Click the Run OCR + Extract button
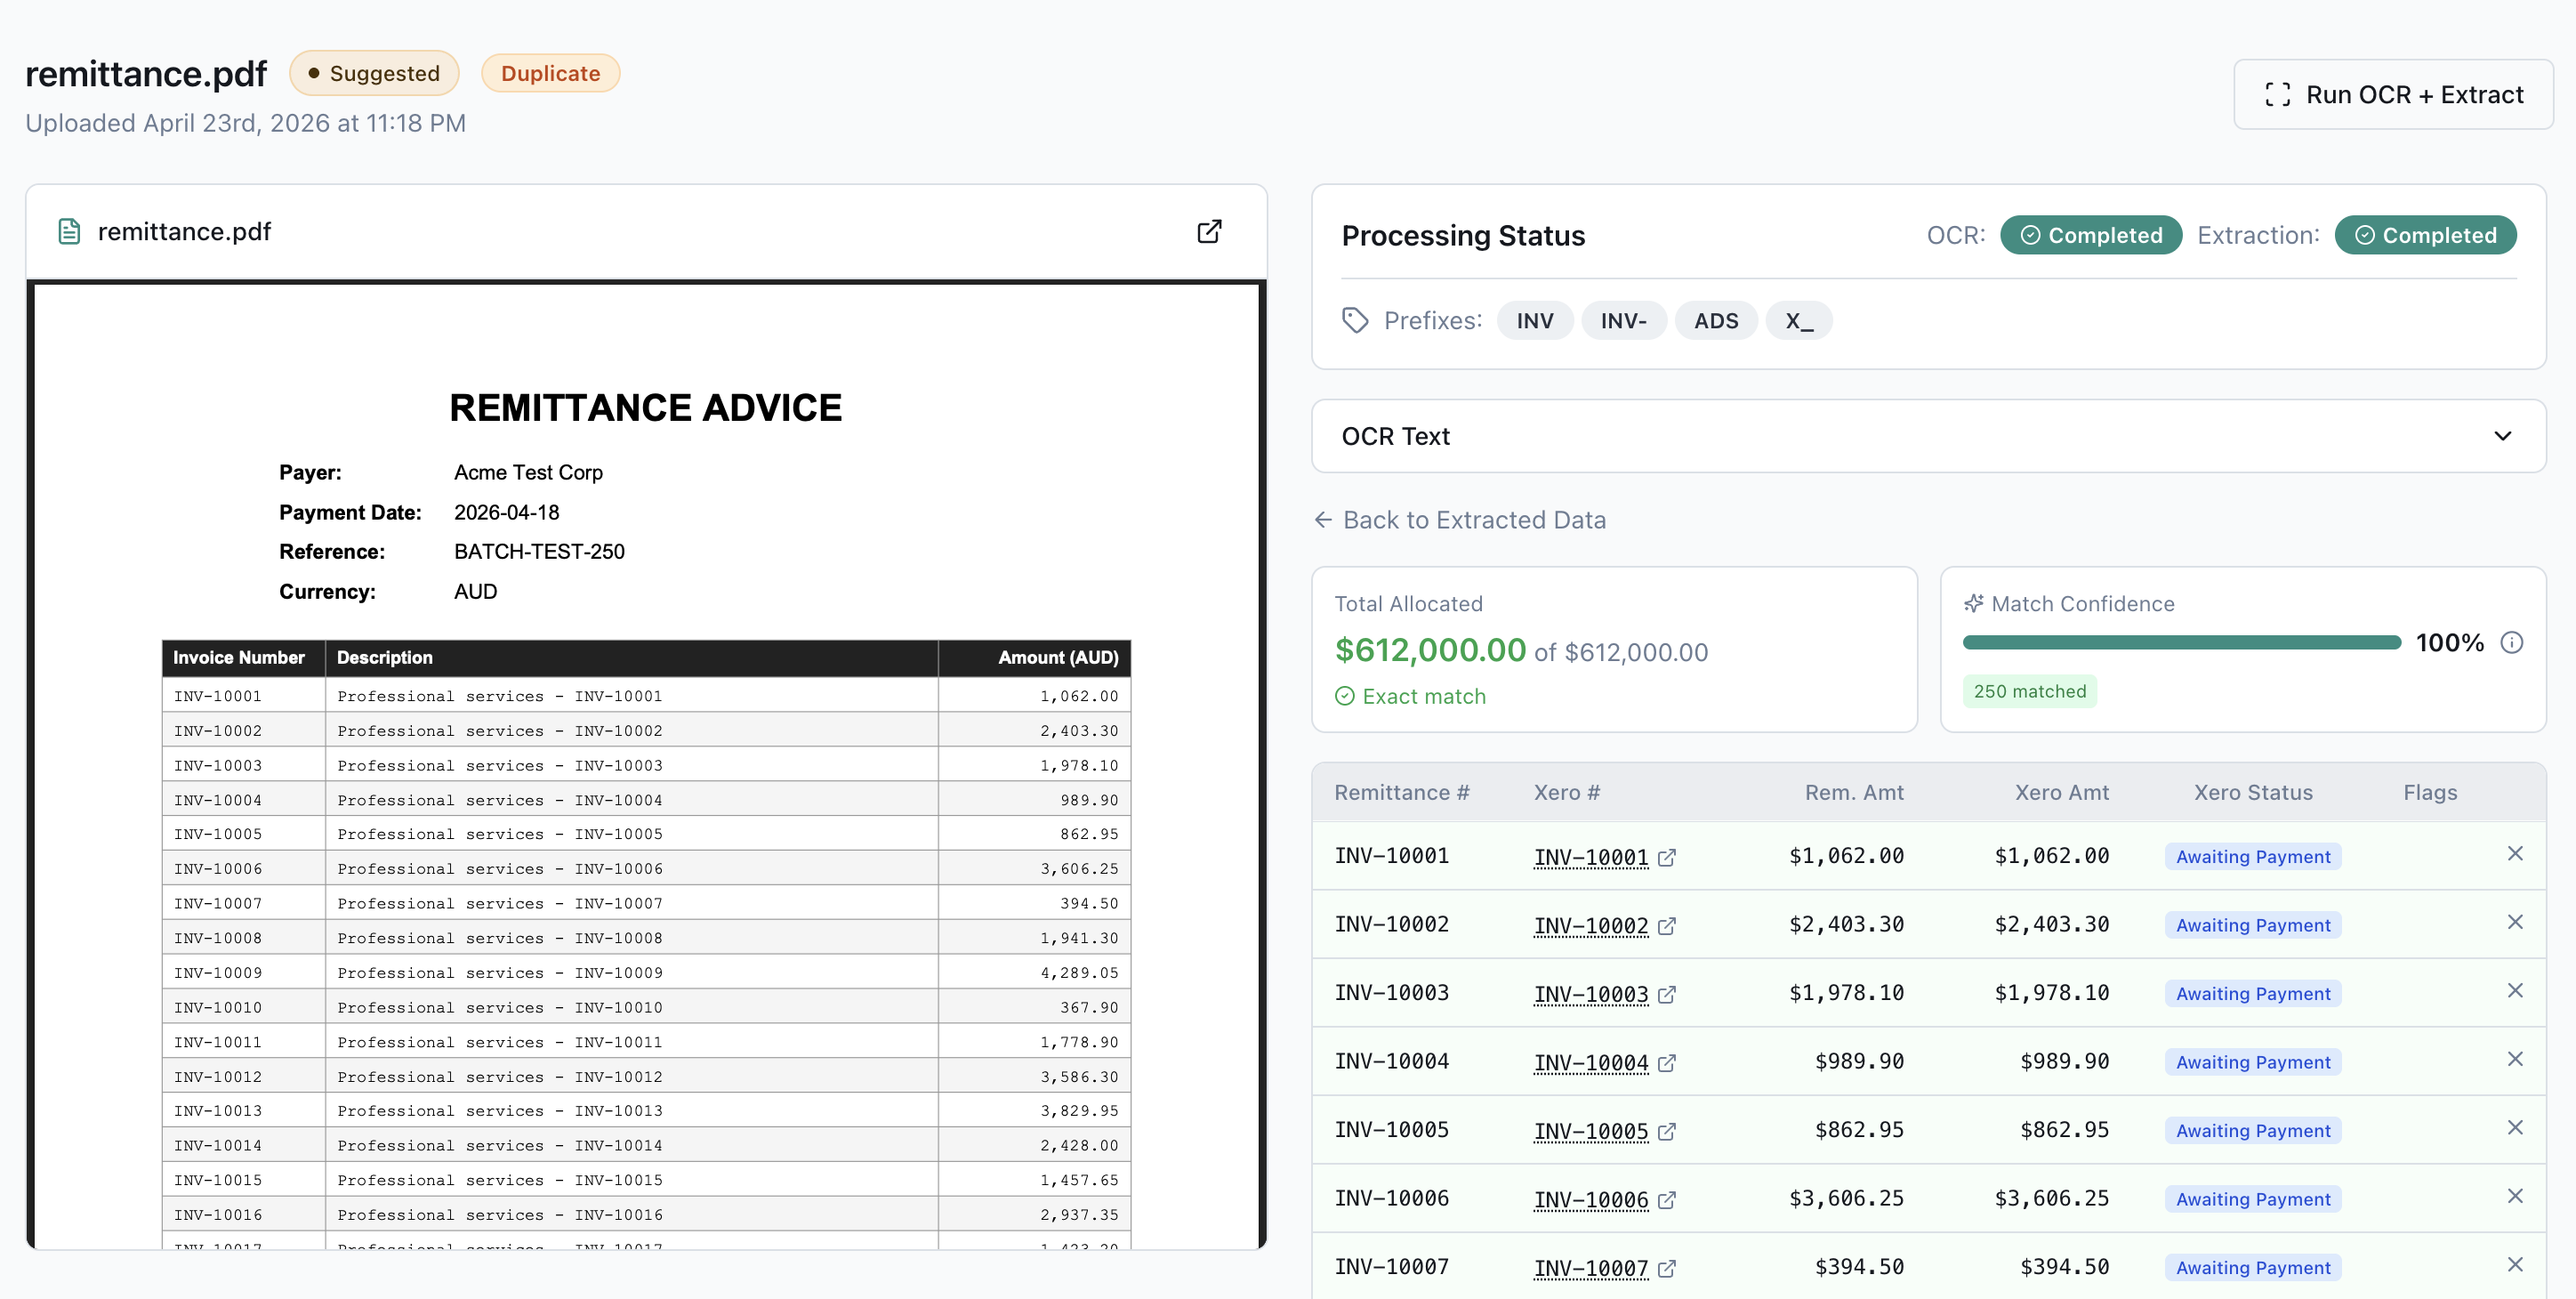 pos(2393,95)
